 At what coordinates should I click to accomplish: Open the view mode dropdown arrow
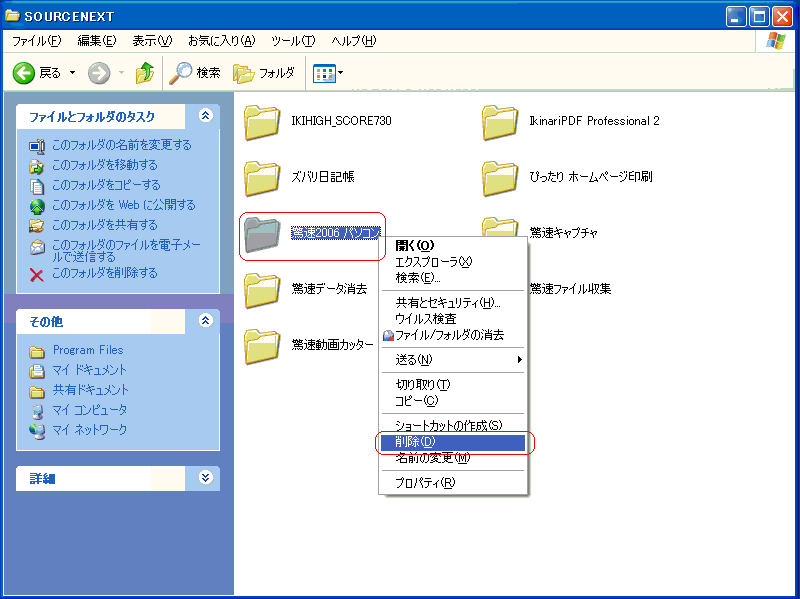(x=340, y=73)
